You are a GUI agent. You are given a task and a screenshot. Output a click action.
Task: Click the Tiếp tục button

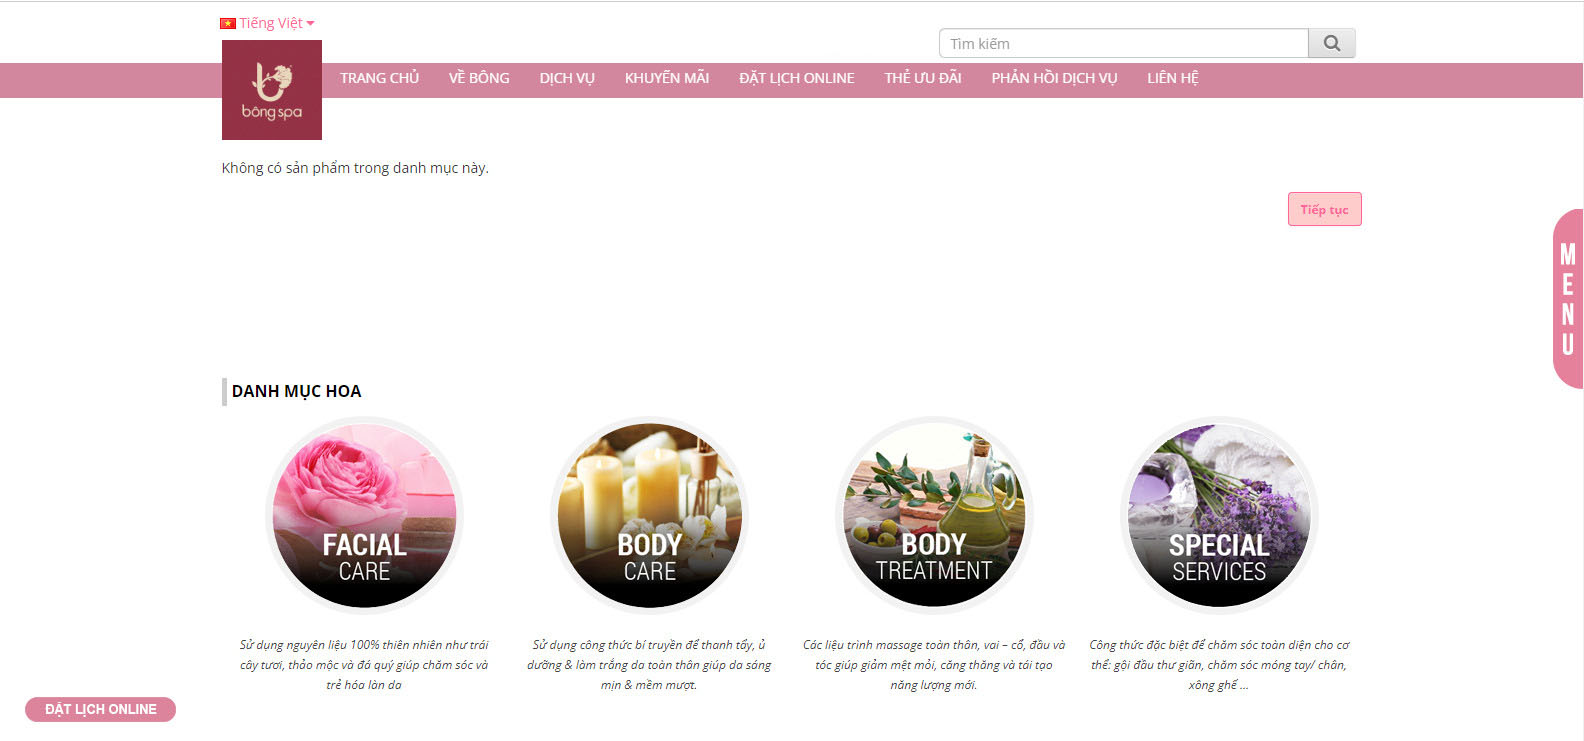[x=1325, y=209]
